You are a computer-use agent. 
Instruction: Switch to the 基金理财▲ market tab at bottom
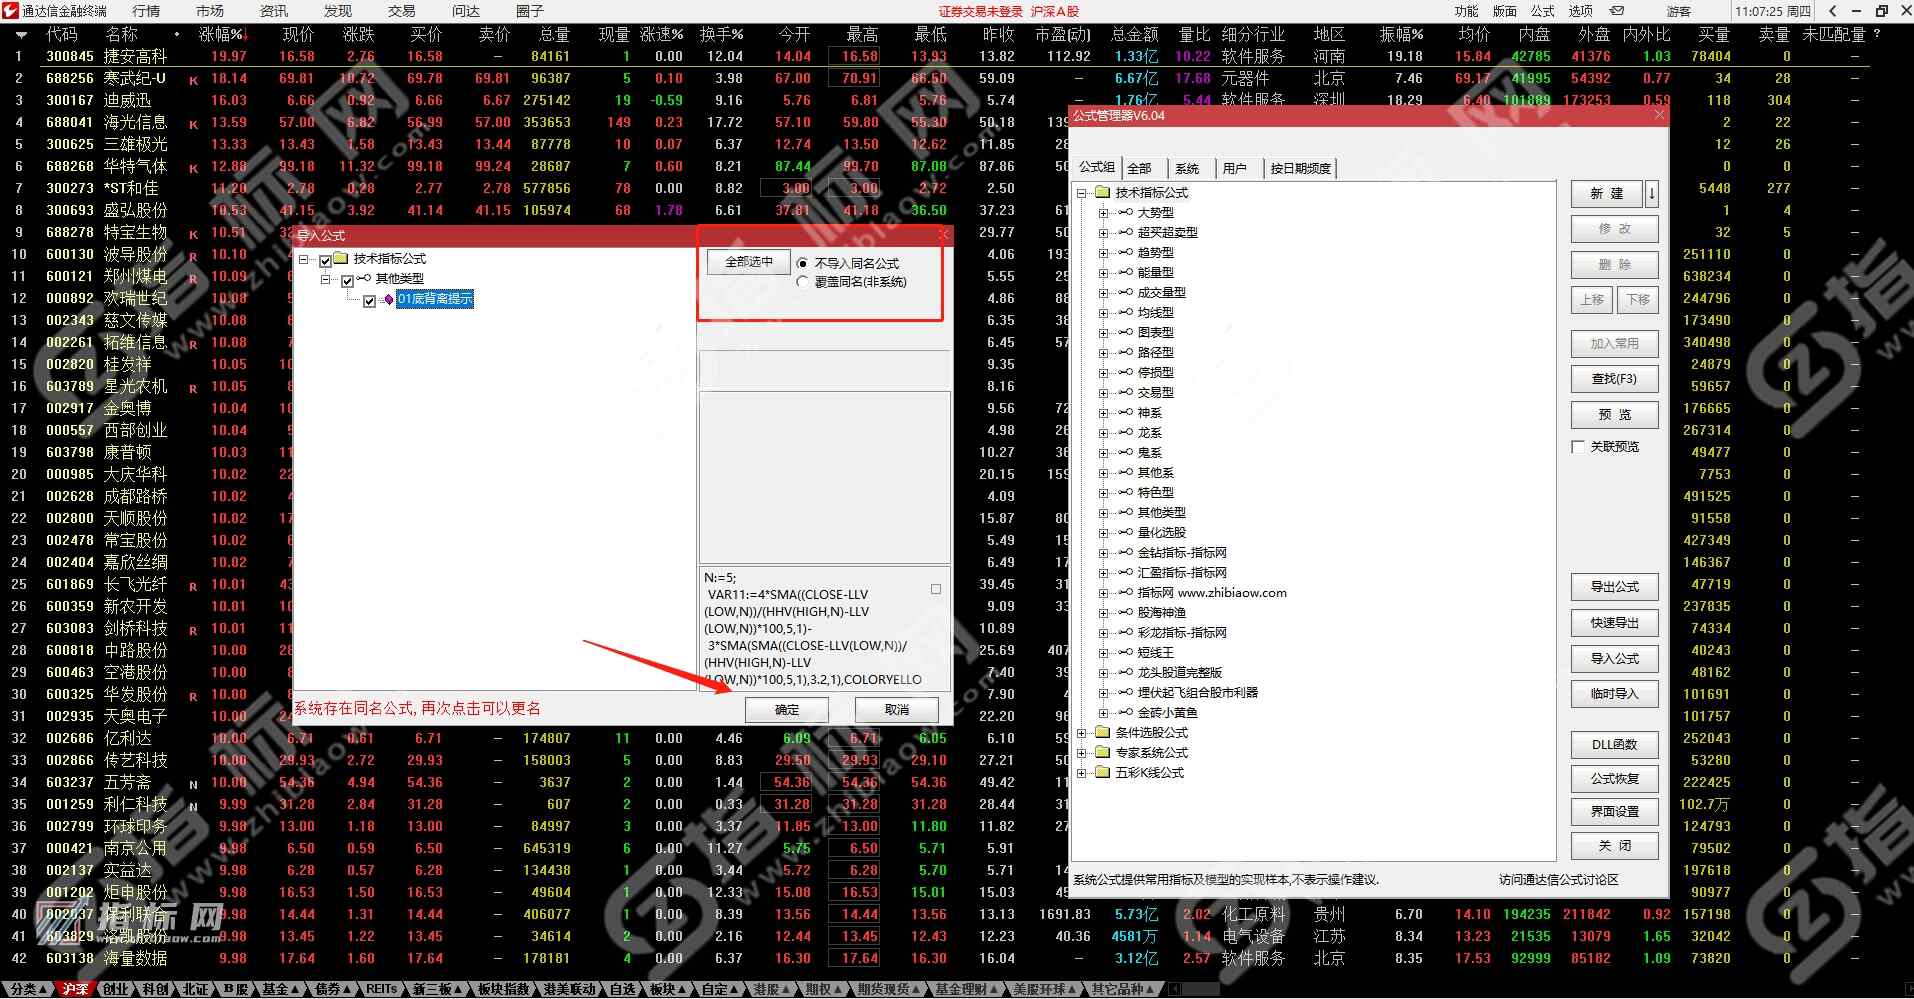tap(963, 988)
